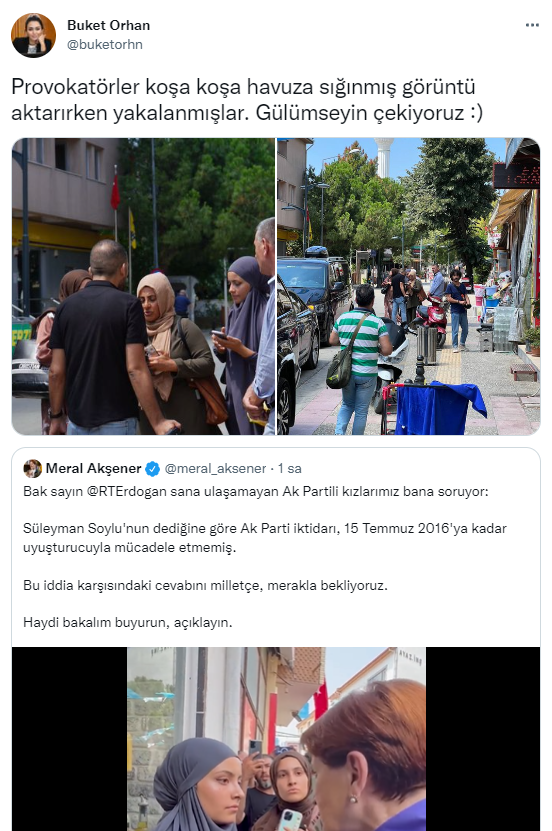Click the line mentioning Süleyman Soylu

(265, 528)
